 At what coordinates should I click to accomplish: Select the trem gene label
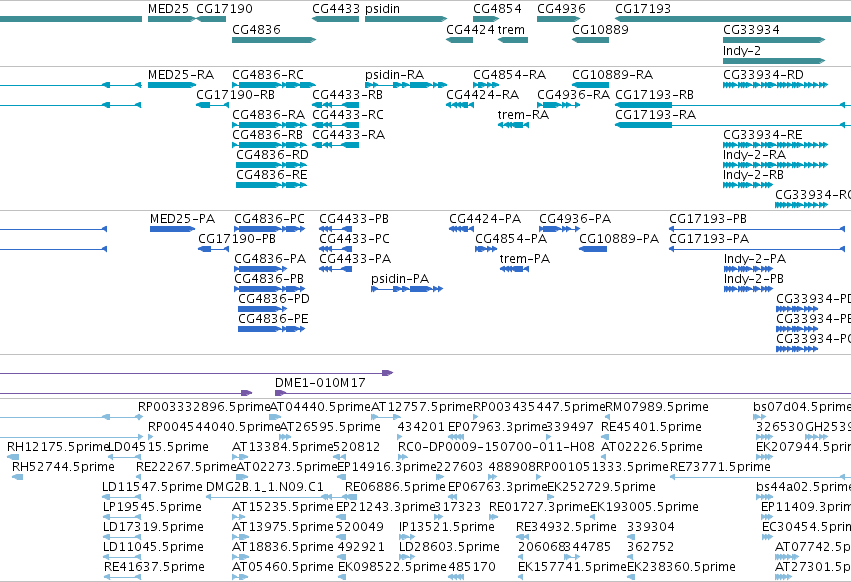click(511, 29)
